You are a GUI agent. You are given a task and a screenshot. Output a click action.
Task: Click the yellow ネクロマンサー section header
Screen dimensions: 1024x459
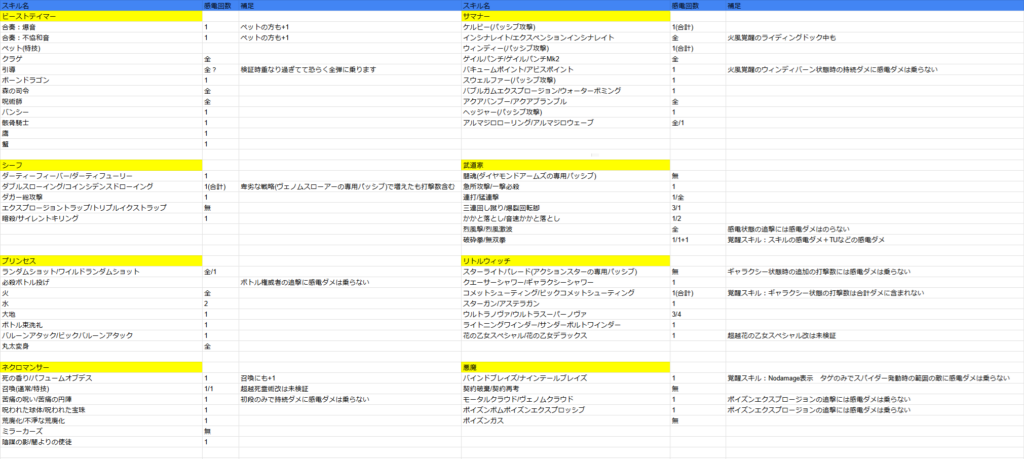(x=100, y=367)
